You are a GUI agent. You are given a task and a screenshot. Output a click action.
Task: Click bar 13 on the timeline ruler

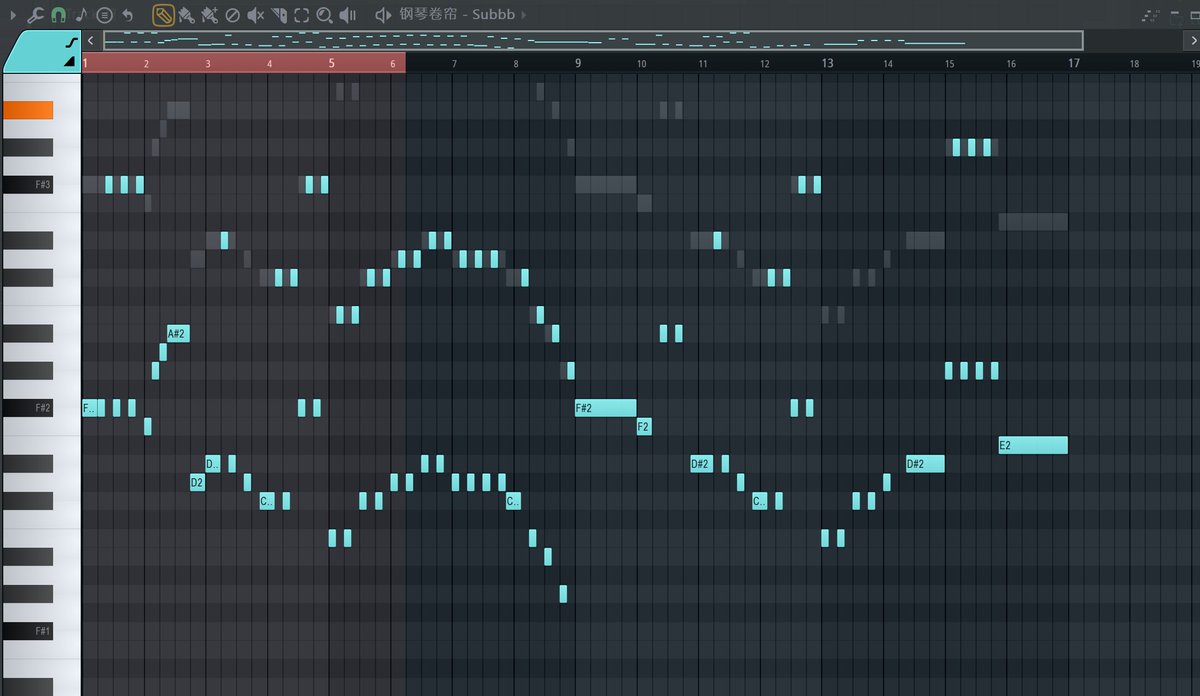point(827,62)
